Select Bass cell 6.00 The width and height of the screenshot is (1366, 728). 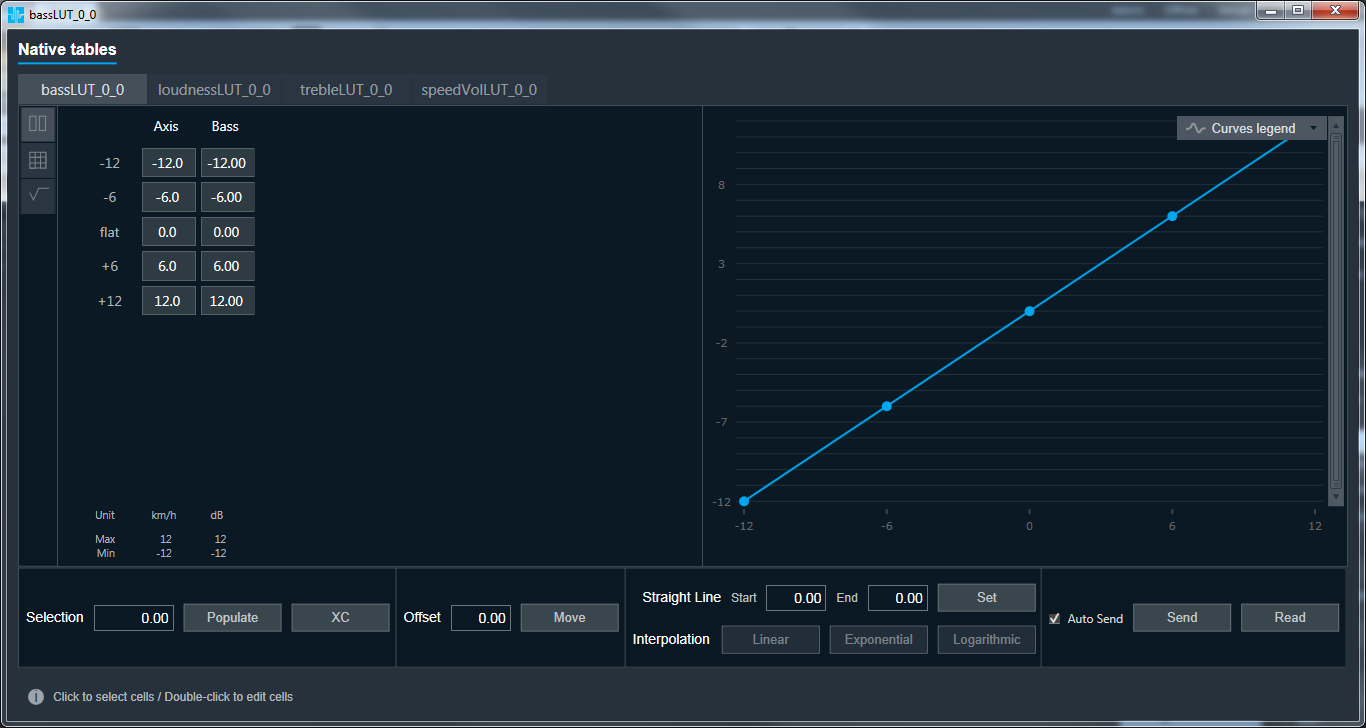(x=227, y=266)
